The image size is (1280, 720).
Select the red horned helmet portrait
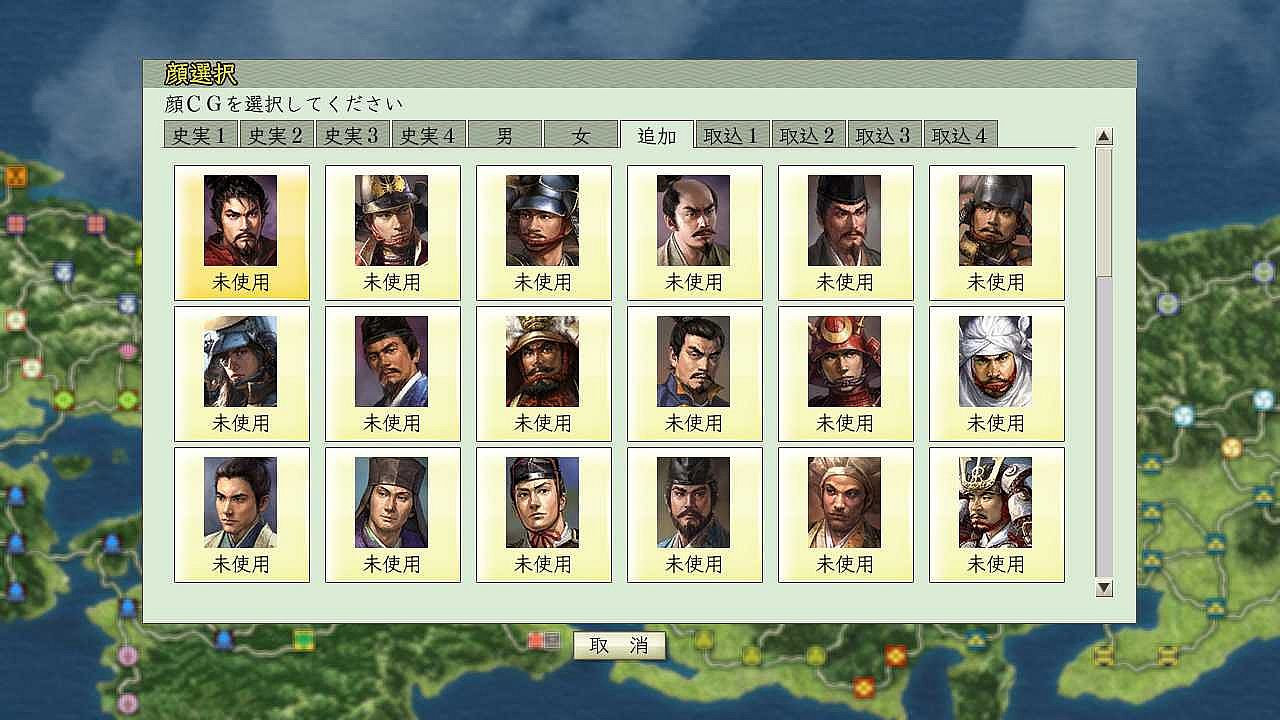tap(845, 374)
